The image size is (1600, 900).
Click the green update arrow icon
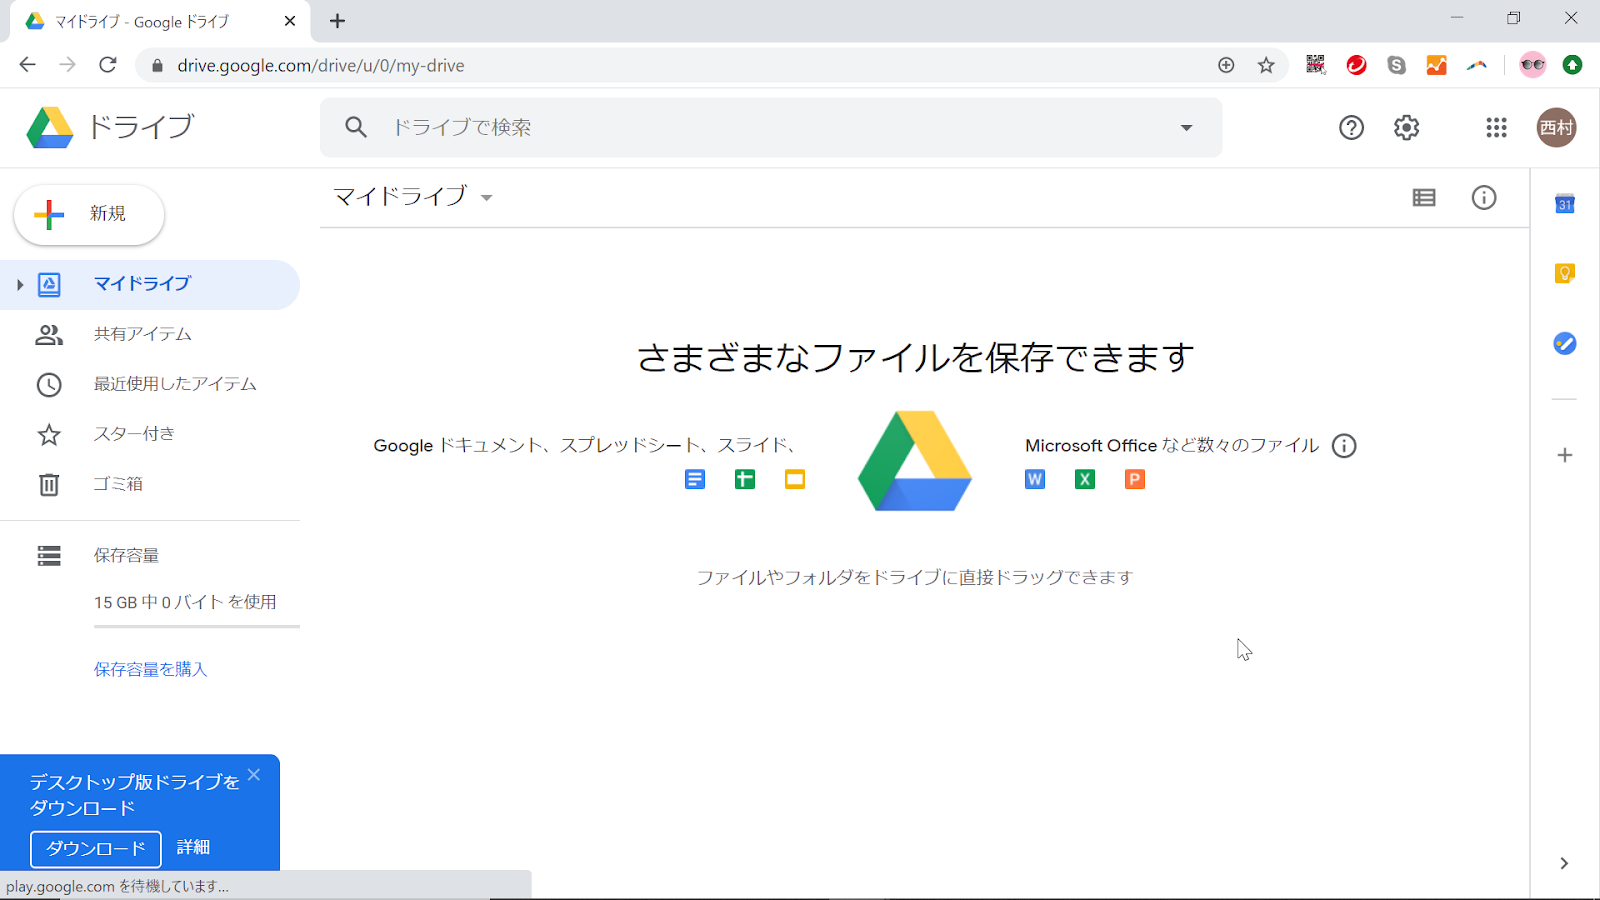click(1572, 65)
